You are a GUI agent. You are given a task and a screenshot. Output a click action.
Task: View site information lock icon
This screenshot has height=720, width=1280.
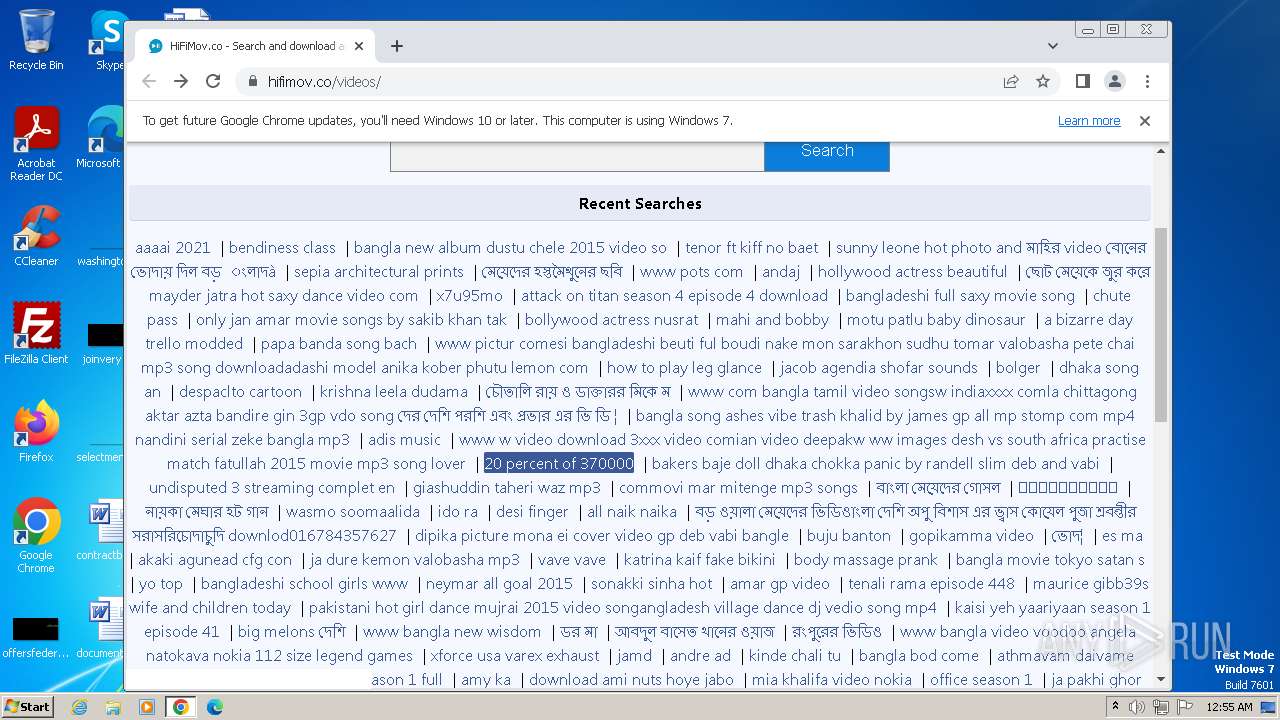coord(252,82)
